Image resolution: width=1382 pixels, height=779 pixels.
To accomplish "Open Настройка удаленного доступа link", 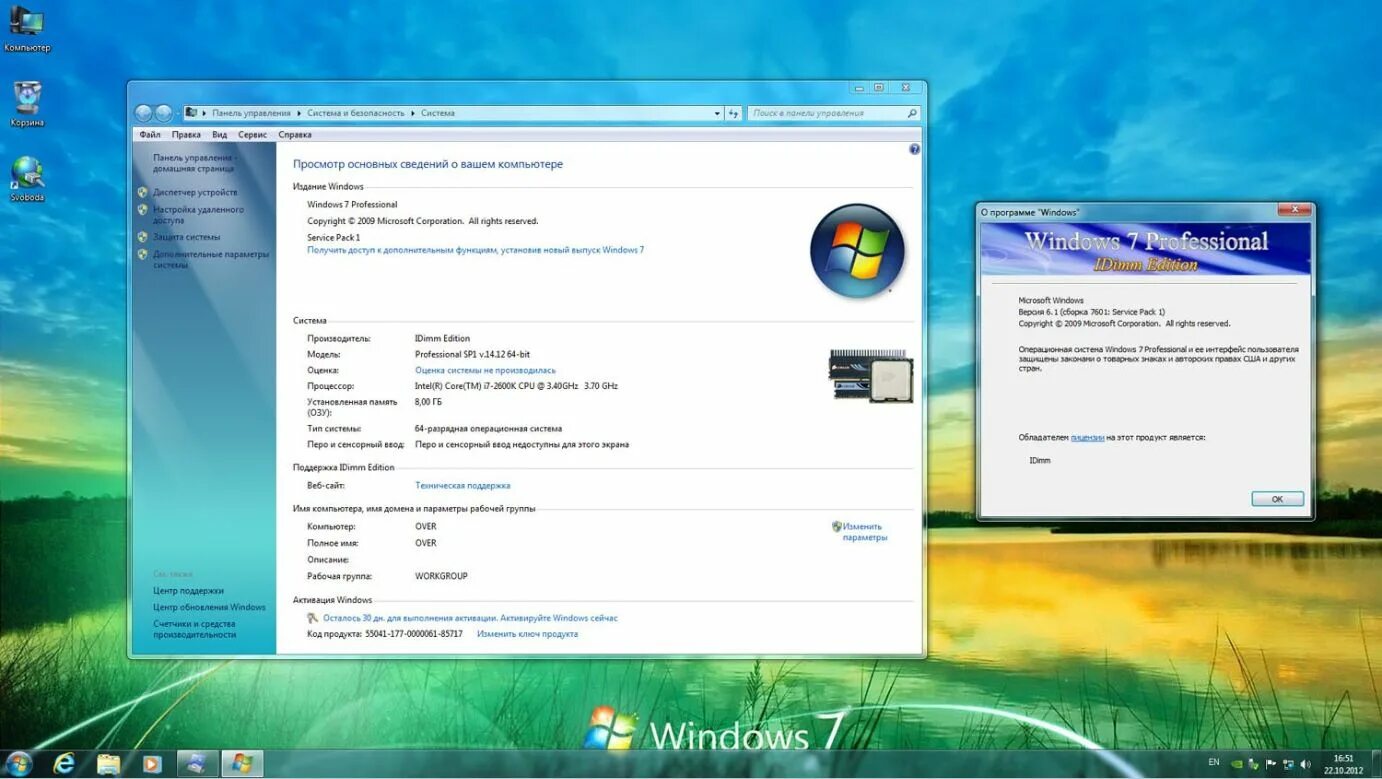I will [x=198, y=215].
